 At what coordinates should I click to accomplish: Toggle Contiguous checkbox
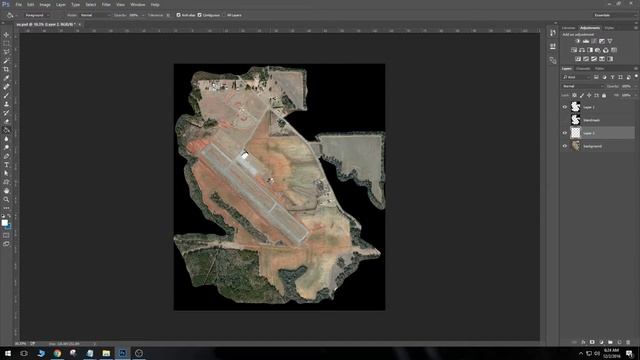click(x=200, y=15)
